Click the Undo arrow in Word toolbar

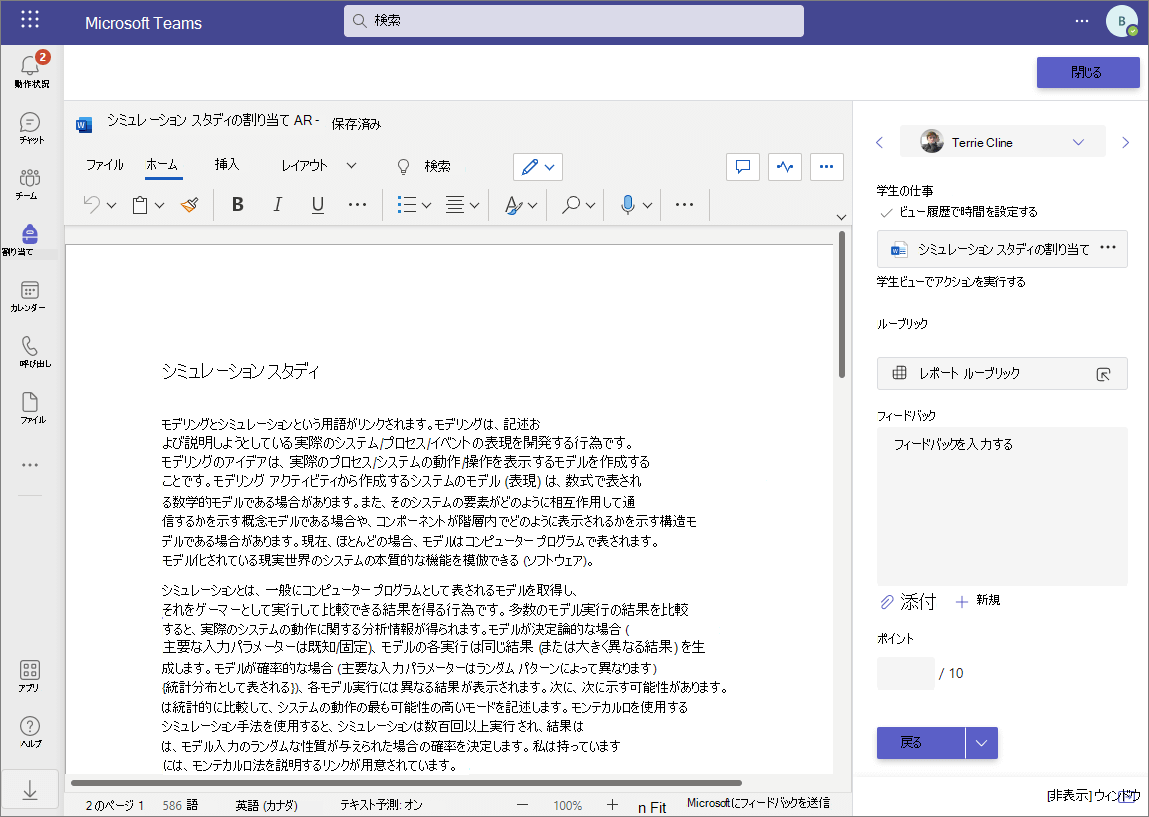click(92, 204)
